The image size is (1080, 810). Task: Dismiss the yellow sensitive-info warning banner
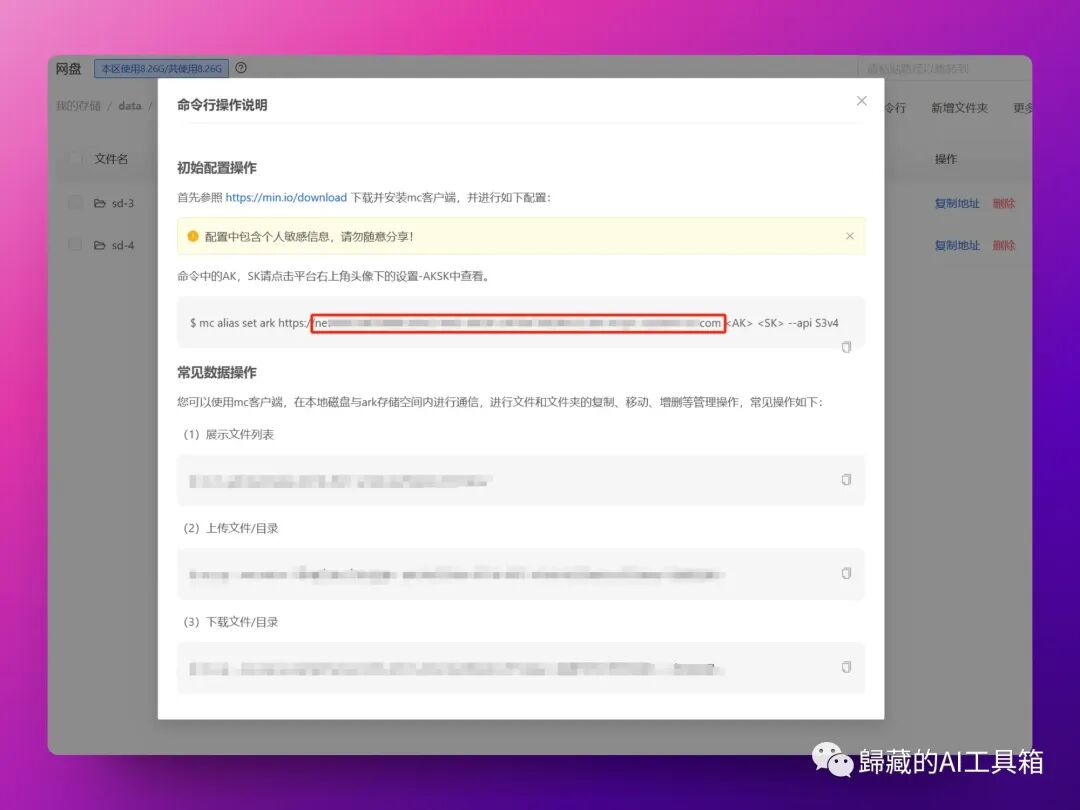[x=849, y=236]
